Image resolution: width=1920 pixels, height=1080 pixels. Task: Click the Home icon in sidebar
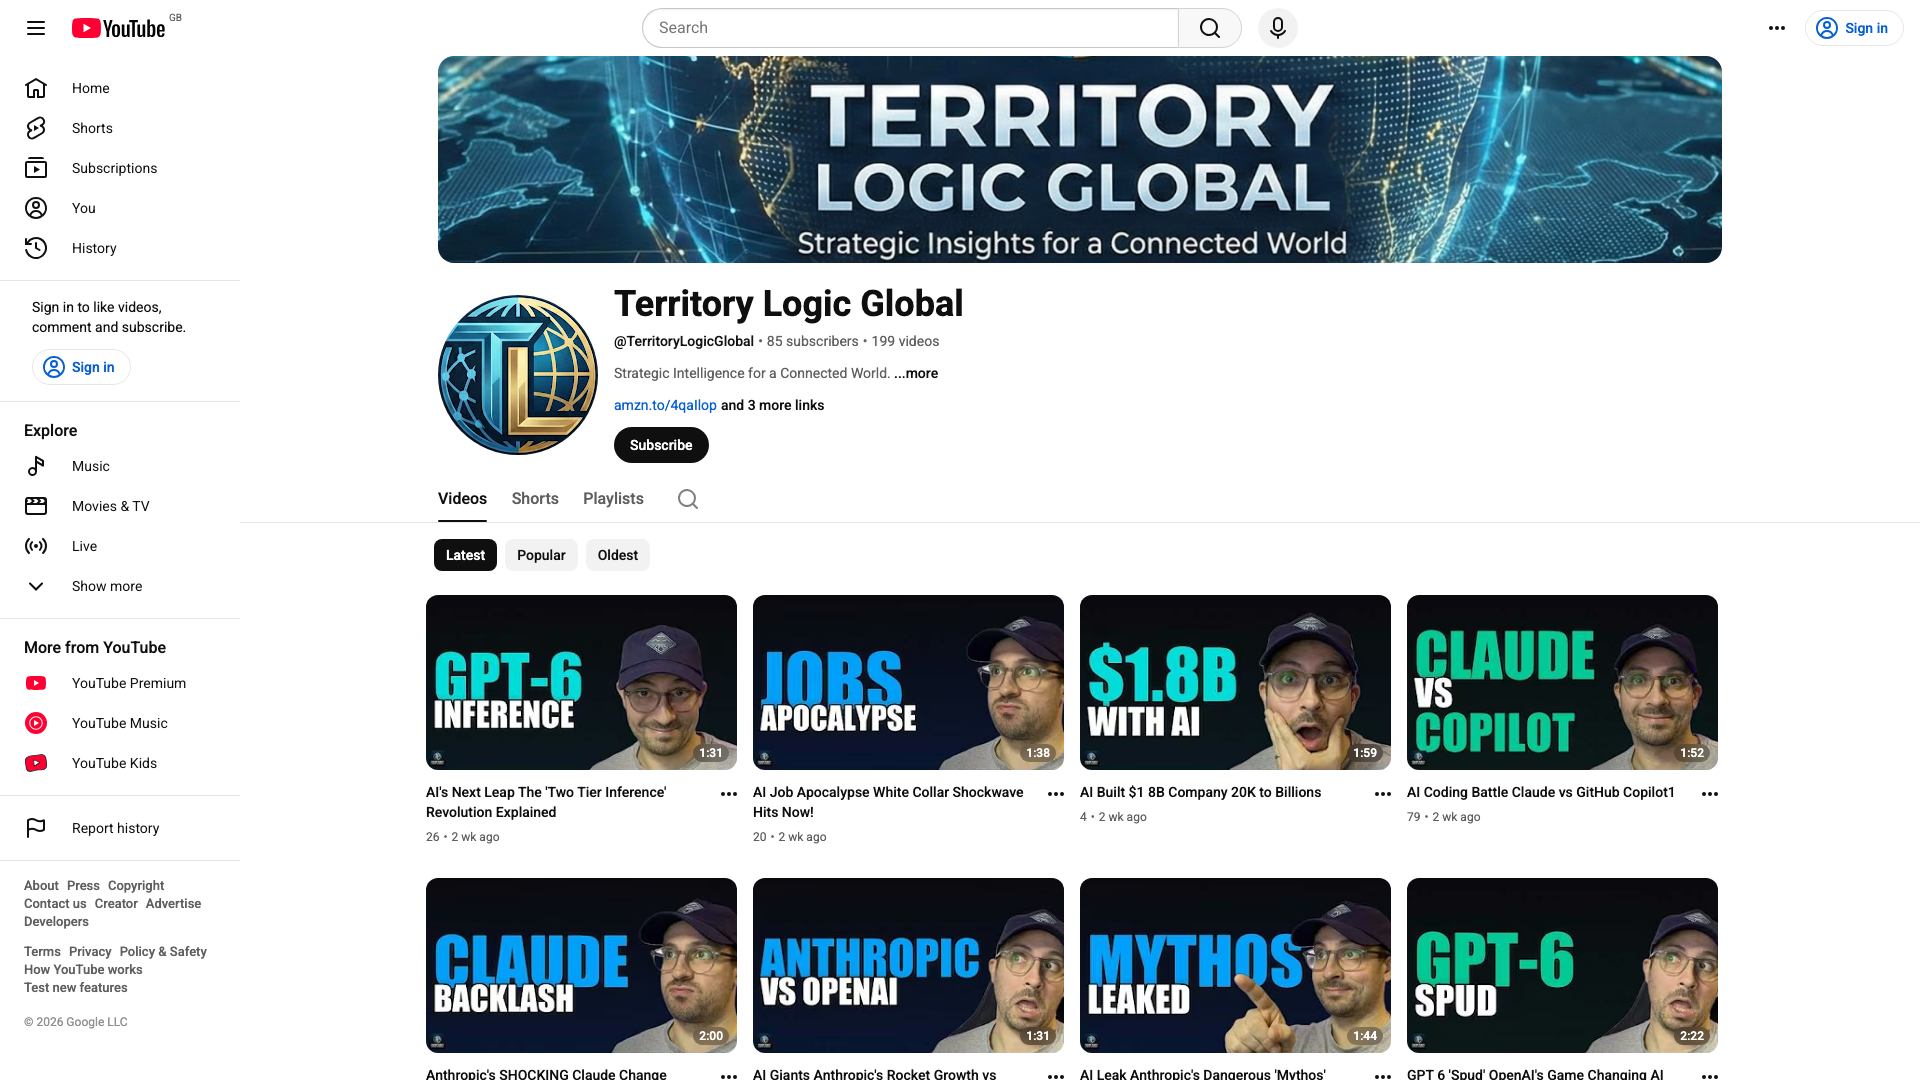click(x=36, y=88)
